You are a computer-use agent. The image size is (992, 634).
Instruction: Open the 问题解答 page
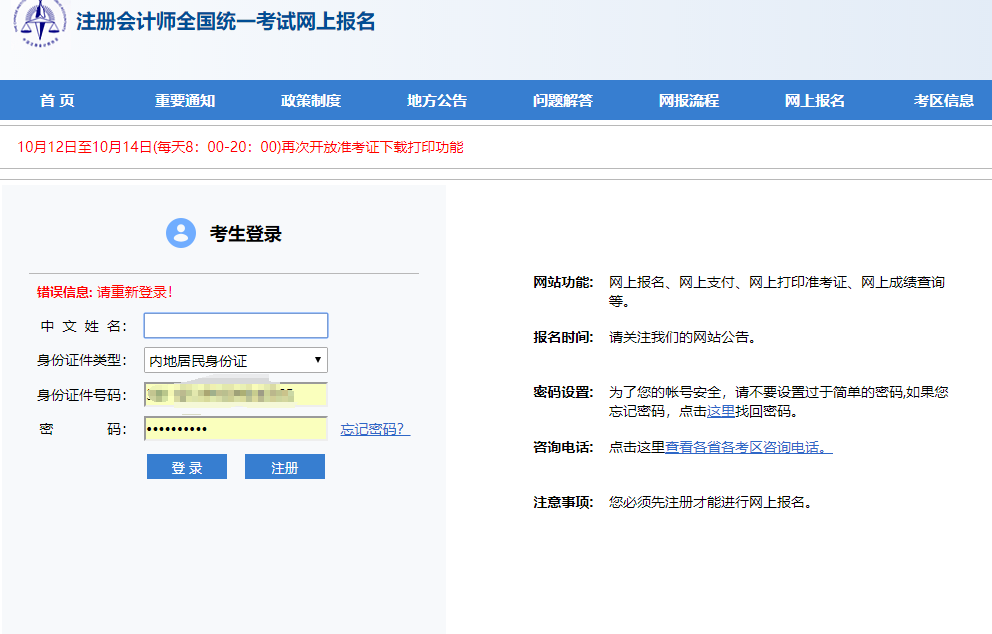click(563, 100)
